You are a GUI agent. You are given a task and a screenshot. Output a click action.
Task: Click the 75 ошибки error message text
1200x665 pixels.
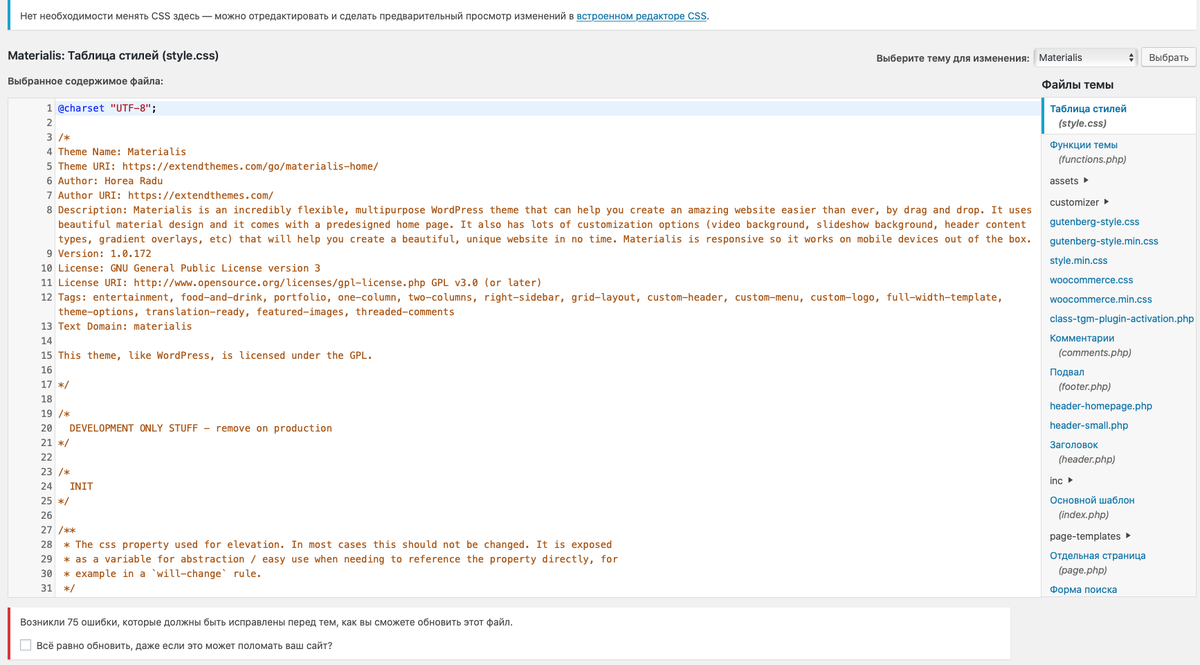[266, 622]
